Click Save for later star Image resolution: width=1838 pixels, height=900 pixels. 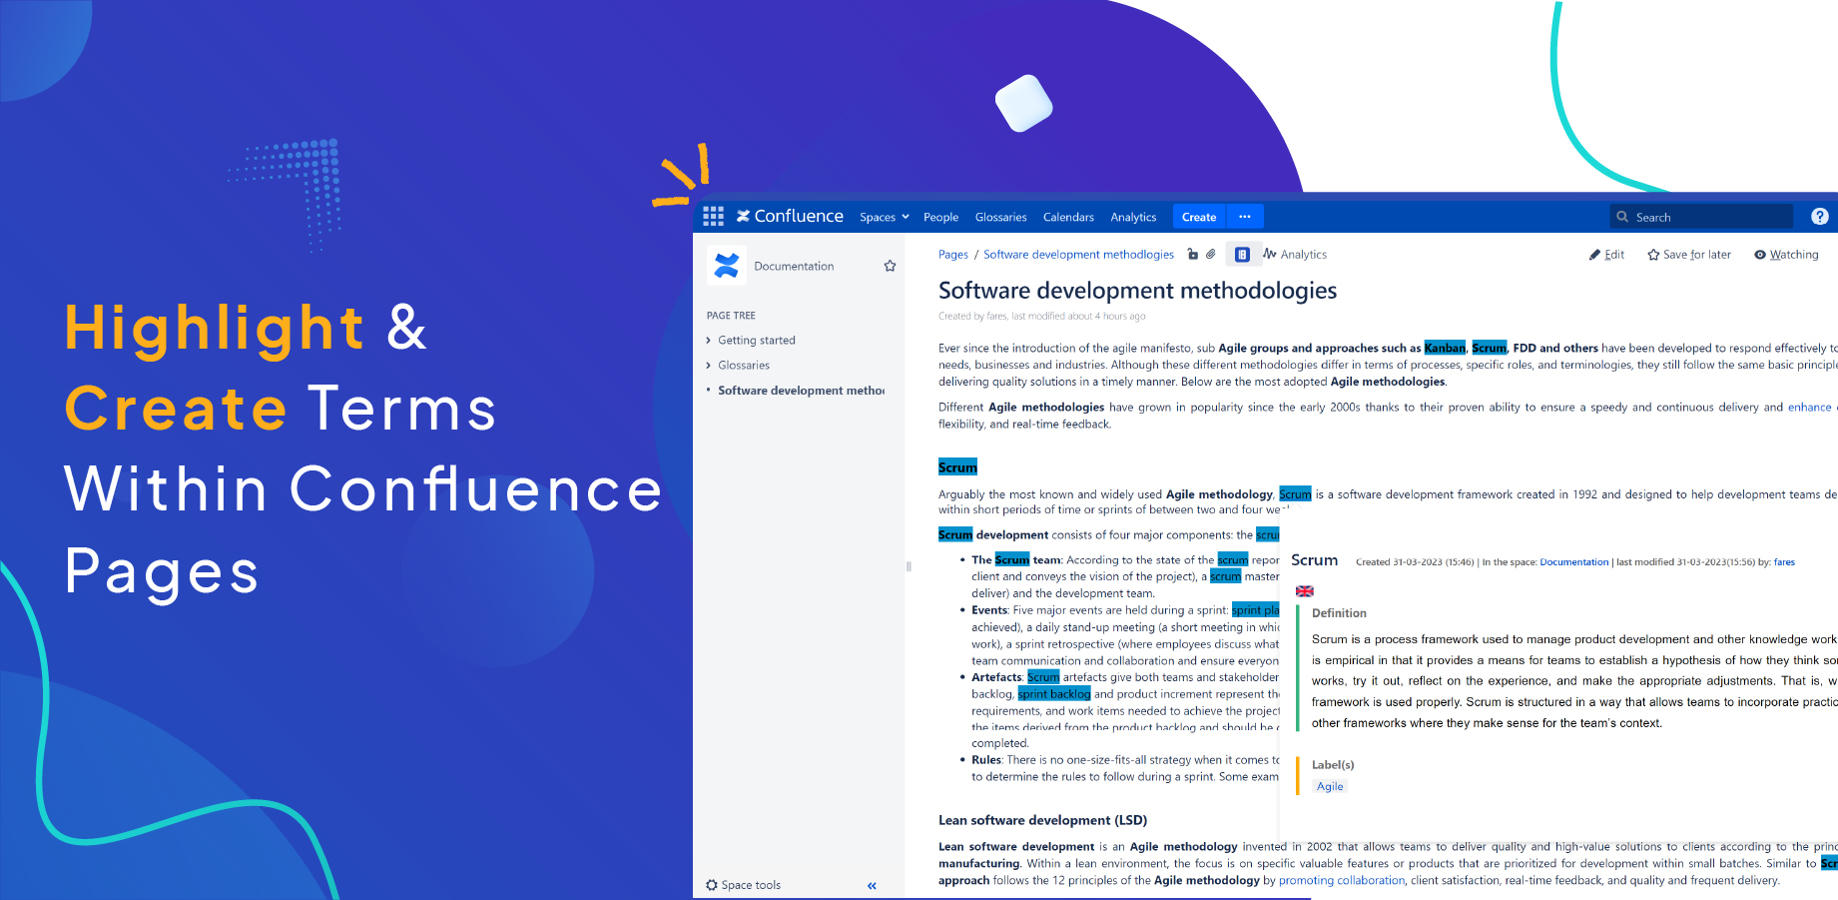(x=1689, y=254)
